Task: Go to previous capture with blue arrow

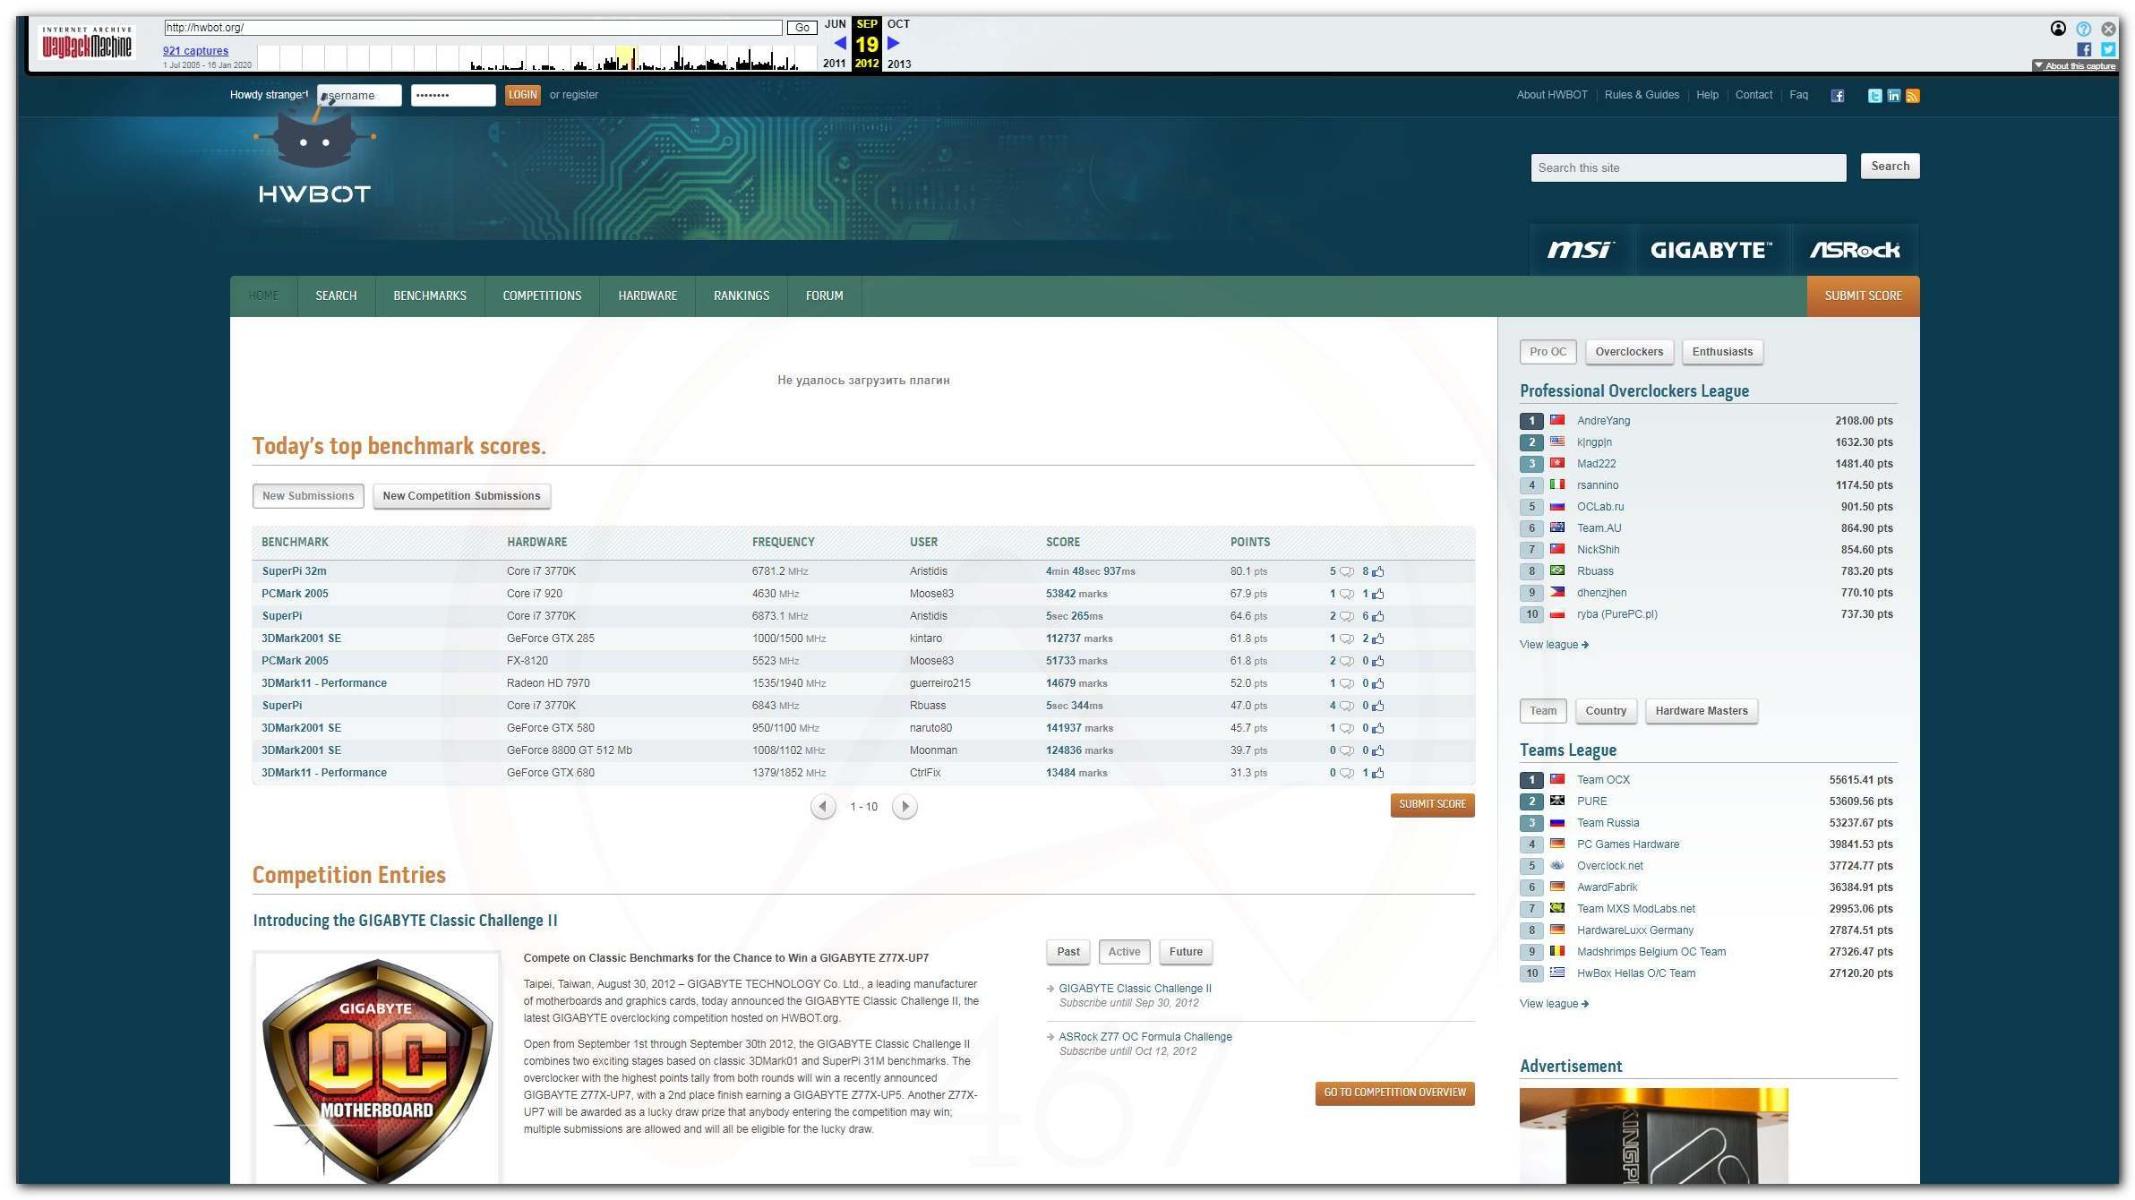Action: pyautogui.click(x=839, y=43)
